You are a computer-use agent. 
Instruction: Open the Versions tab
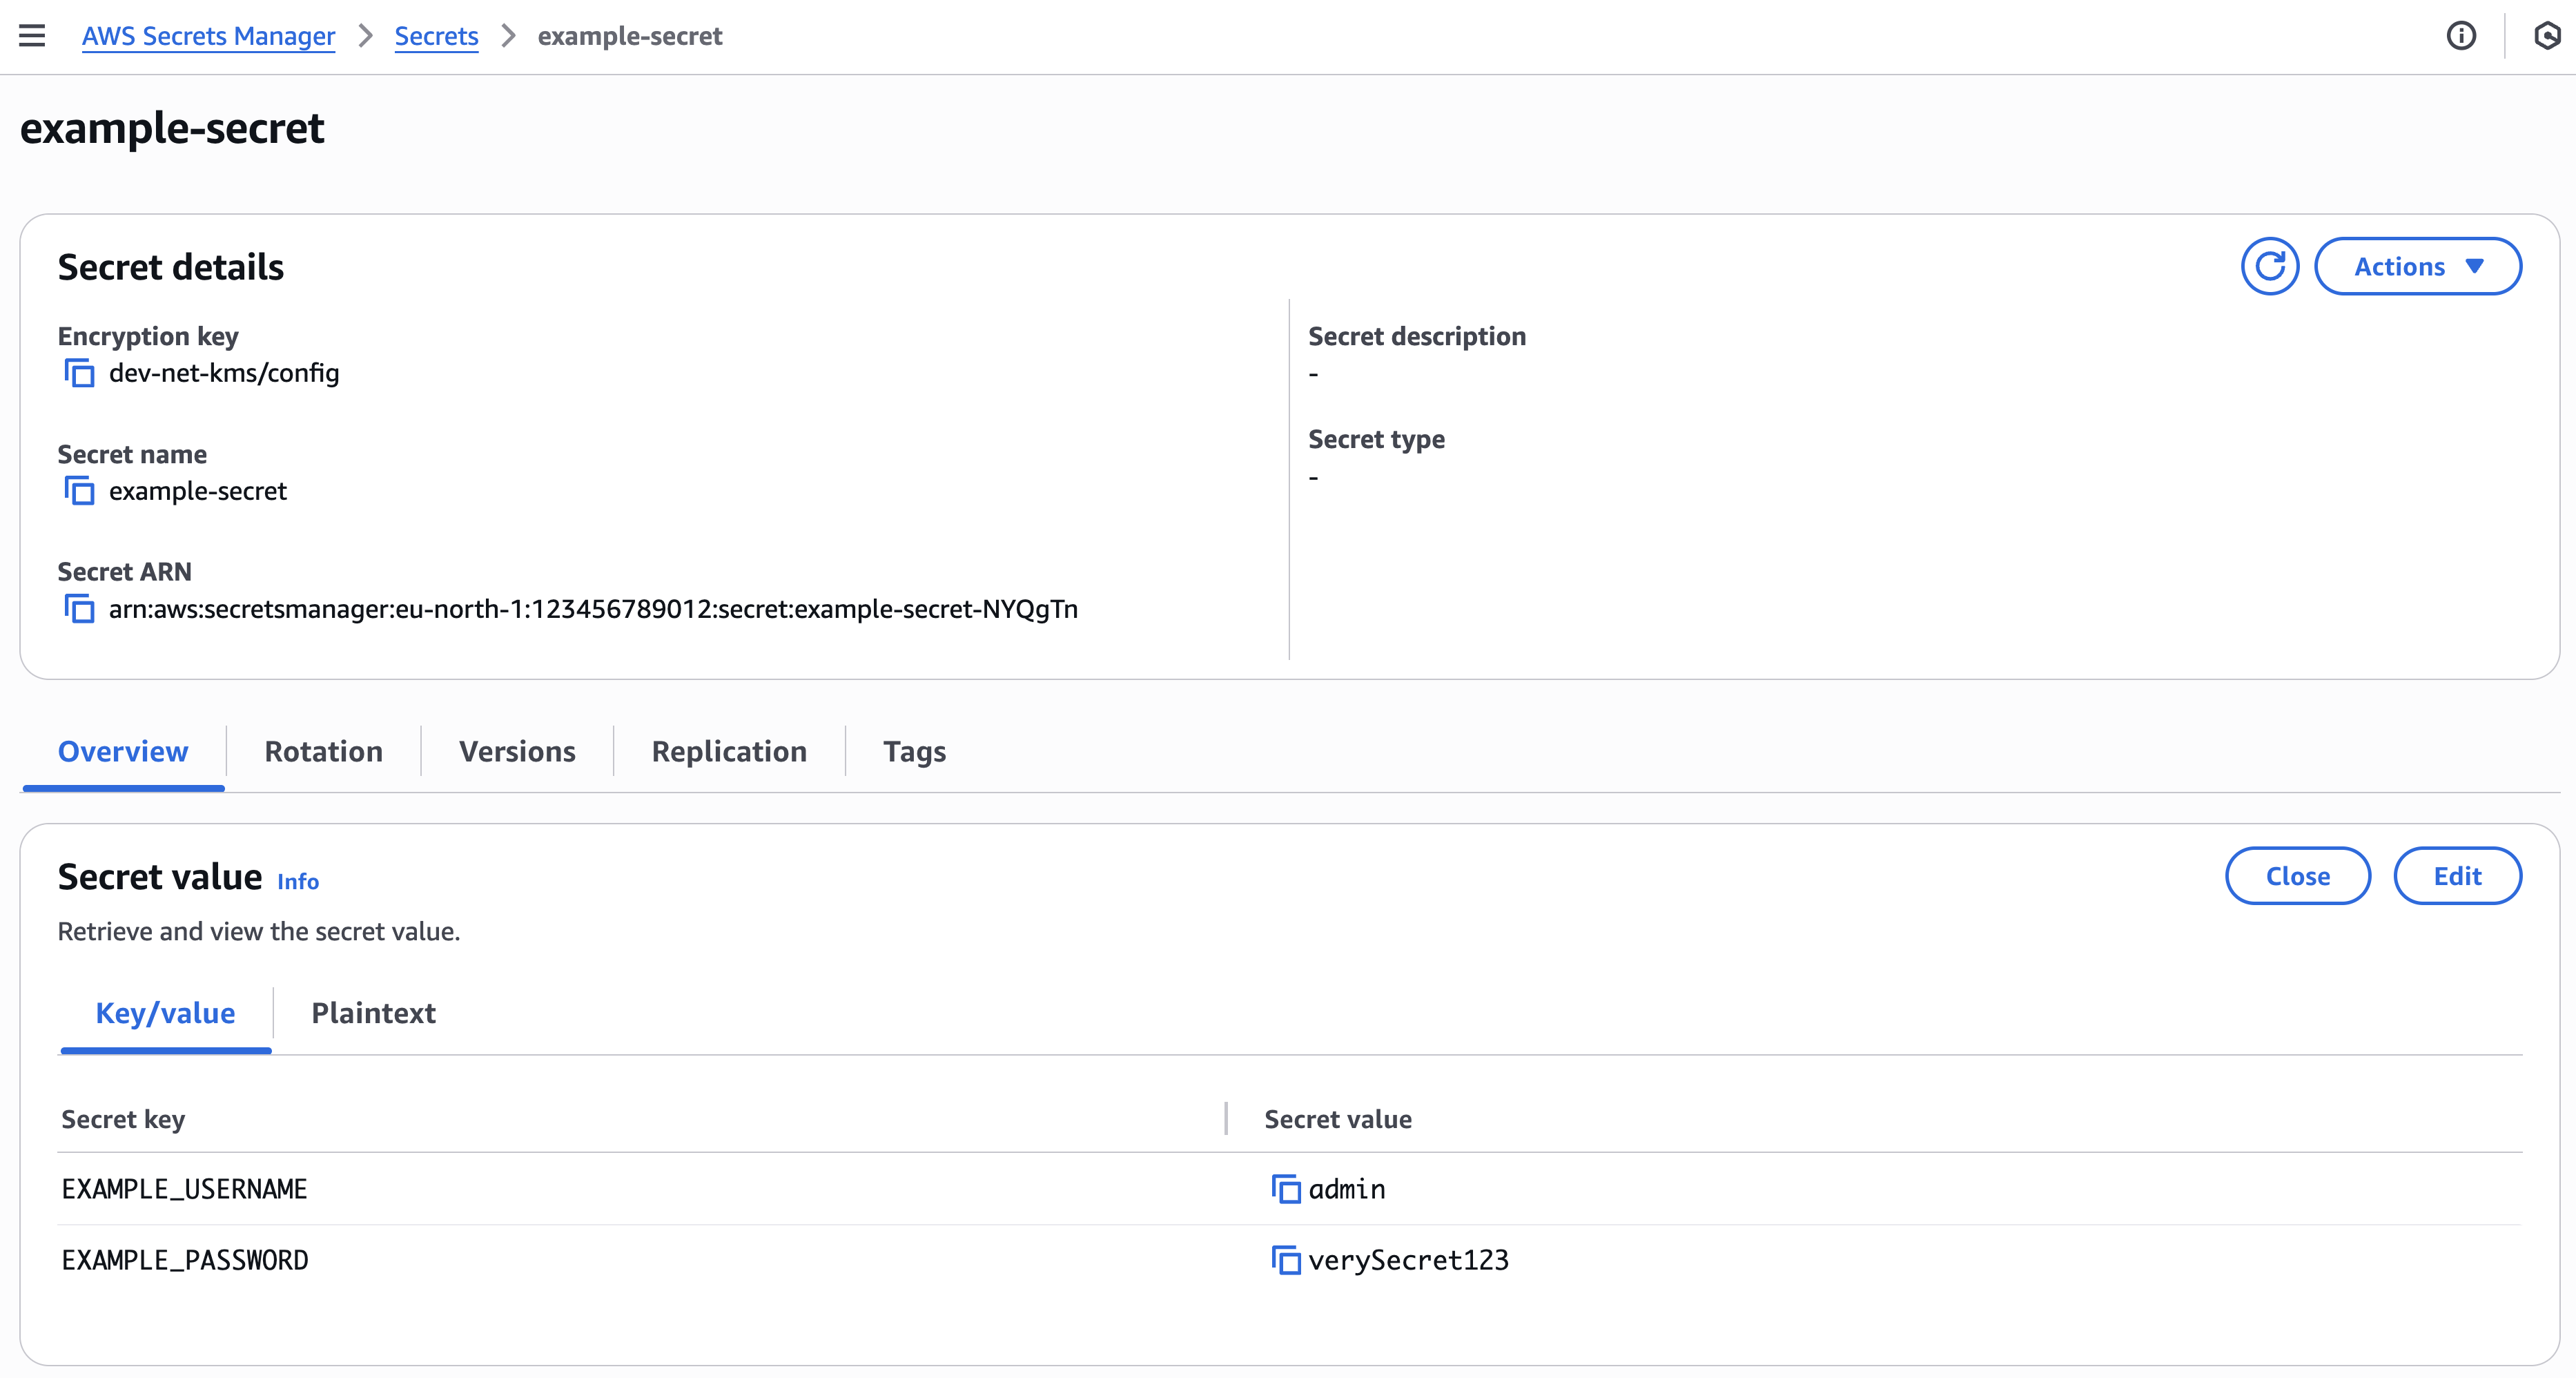pyautogui.click(x=517, y=751)
